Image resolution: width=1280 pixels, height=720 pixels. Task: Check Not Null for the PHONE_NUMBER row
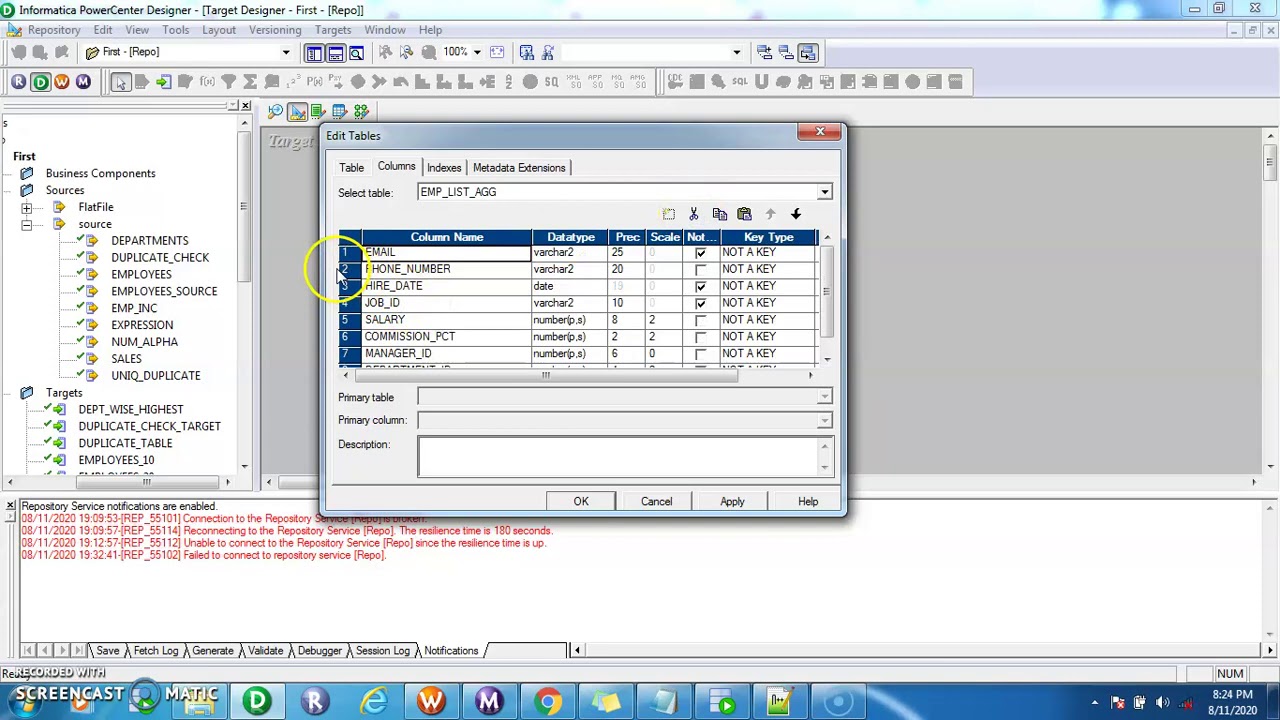[x=700, y=270]
